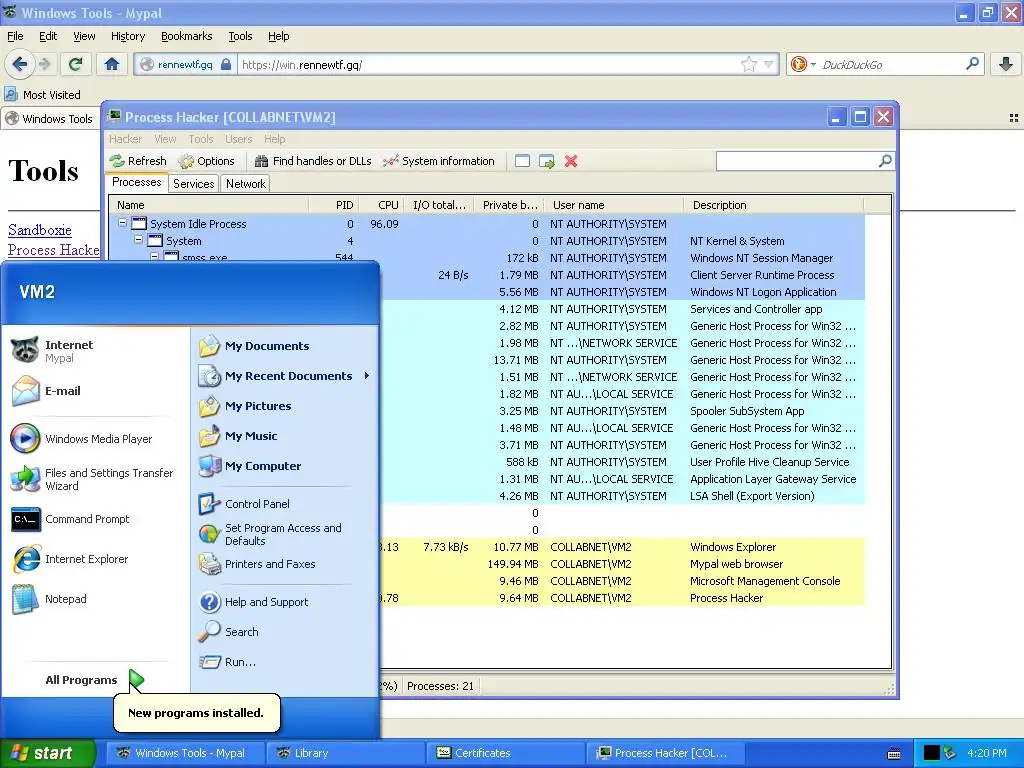Switch to the Network tab
The width and height of the screenshot is (1024, 768).
(246, 184)
